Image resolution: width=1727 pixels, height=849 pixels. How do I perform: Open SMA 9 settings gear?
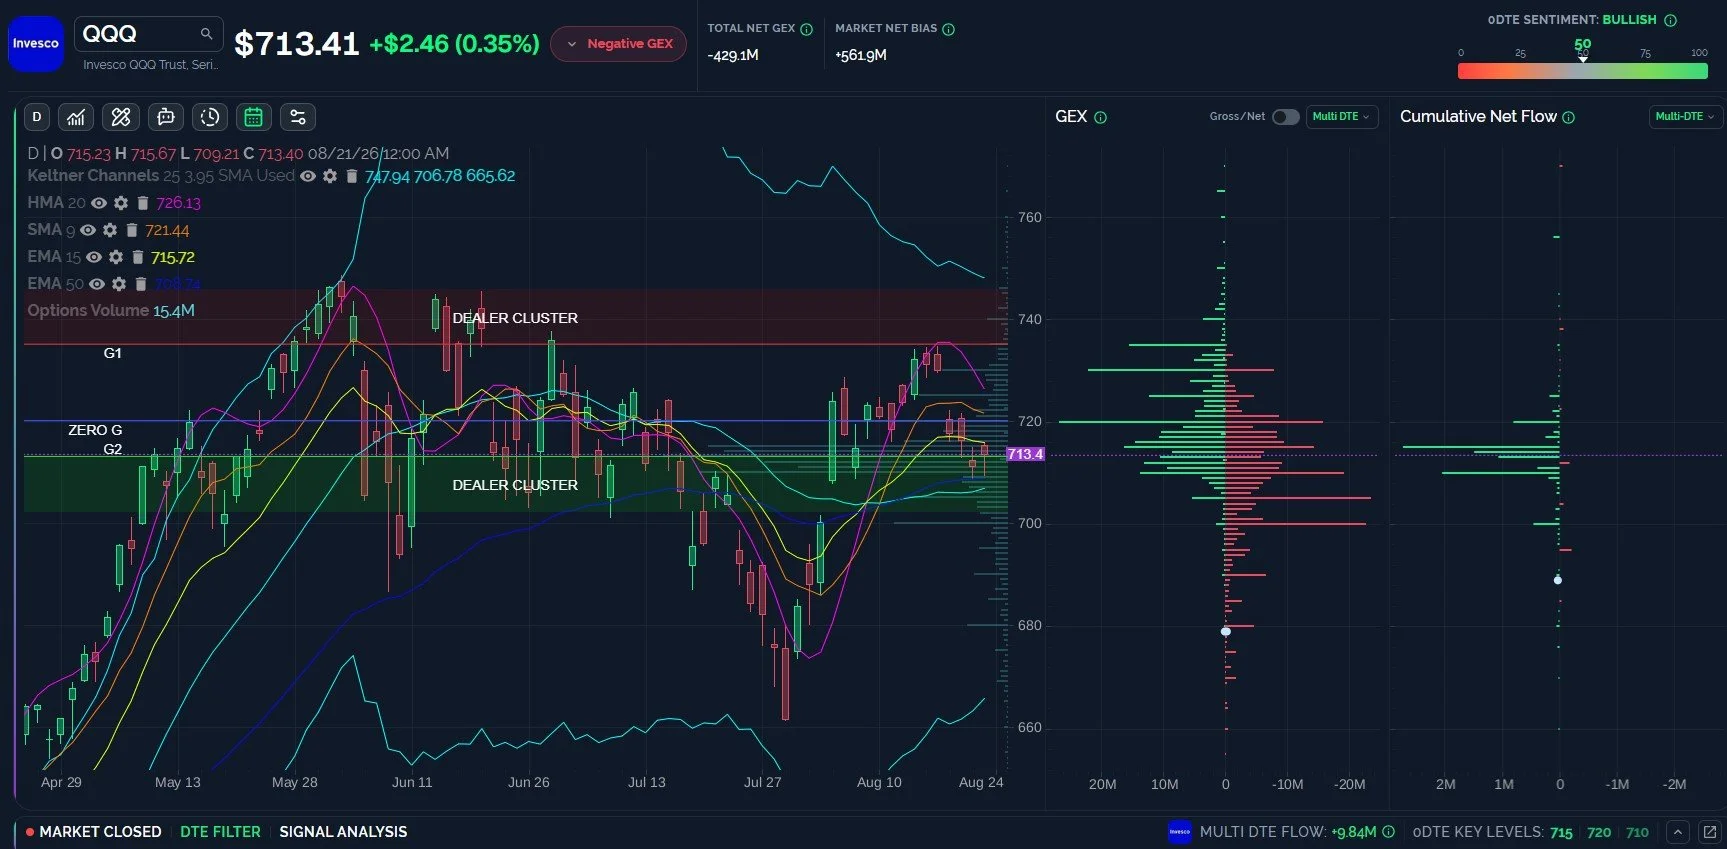pyautogui.click(x=110, y=230)
